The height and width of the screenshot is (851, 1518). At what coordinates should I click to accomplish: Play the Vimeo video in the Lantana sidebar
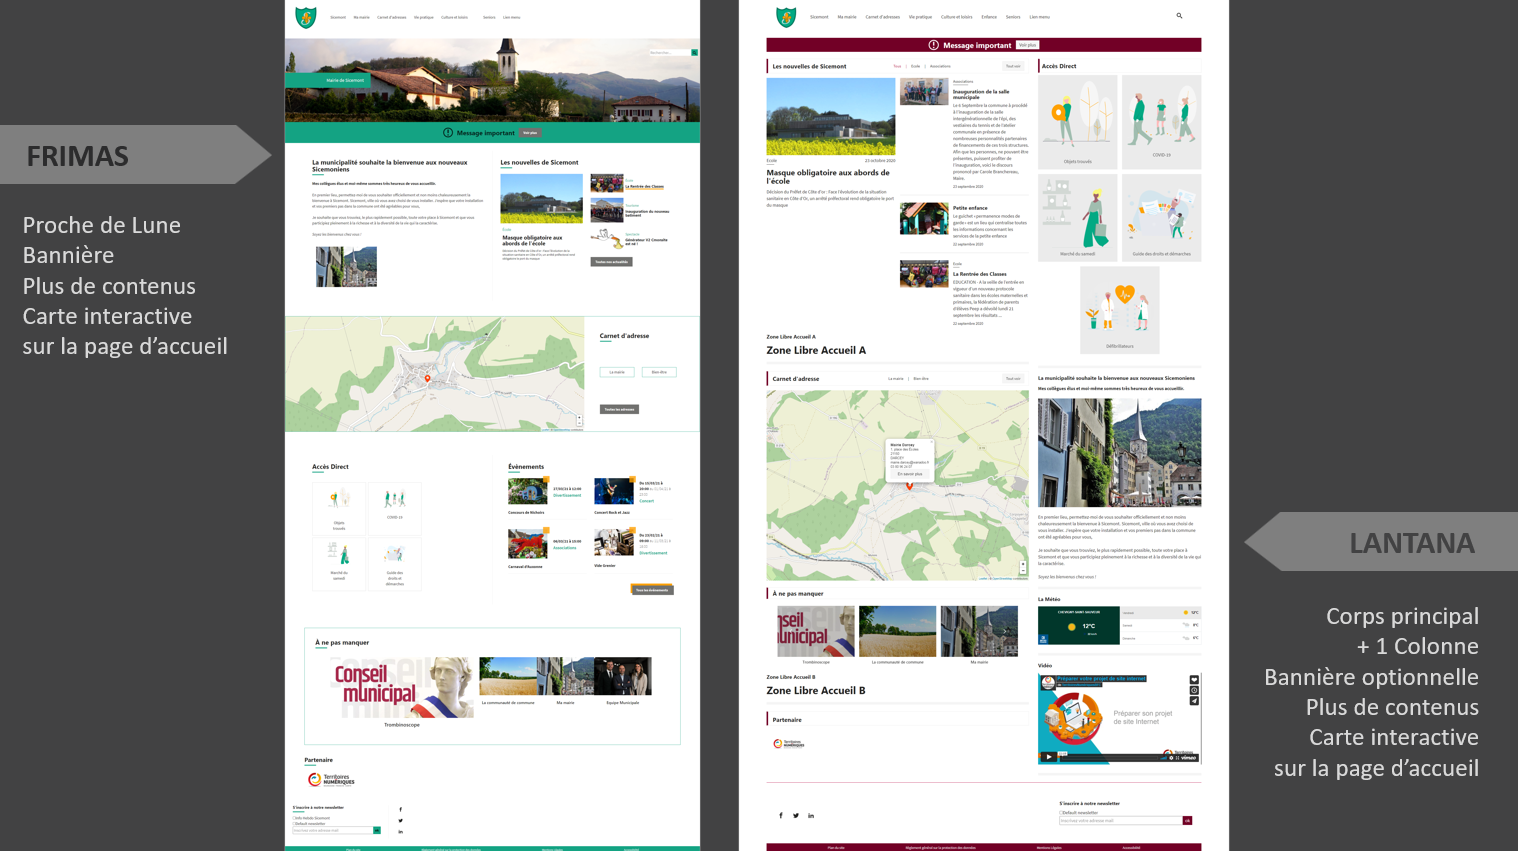1048,757
